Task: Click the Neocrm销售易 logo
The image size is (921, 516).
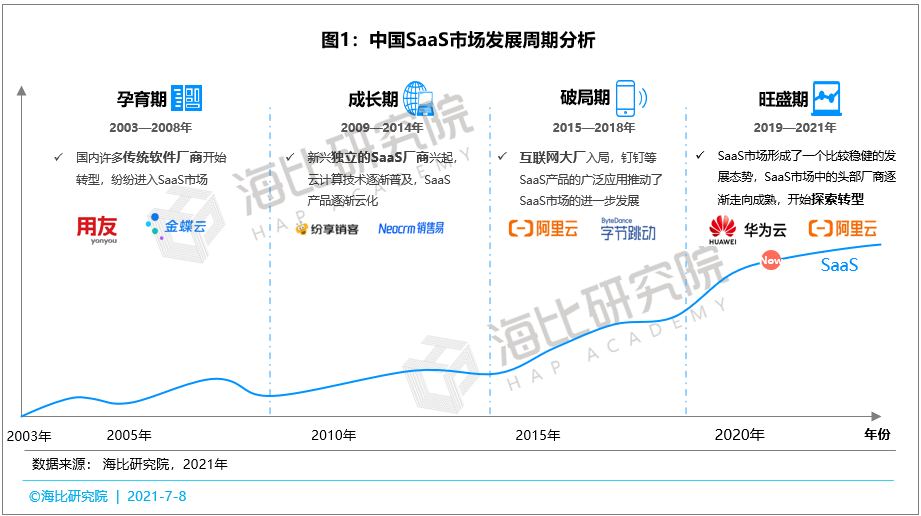Action: click(411, 229)
